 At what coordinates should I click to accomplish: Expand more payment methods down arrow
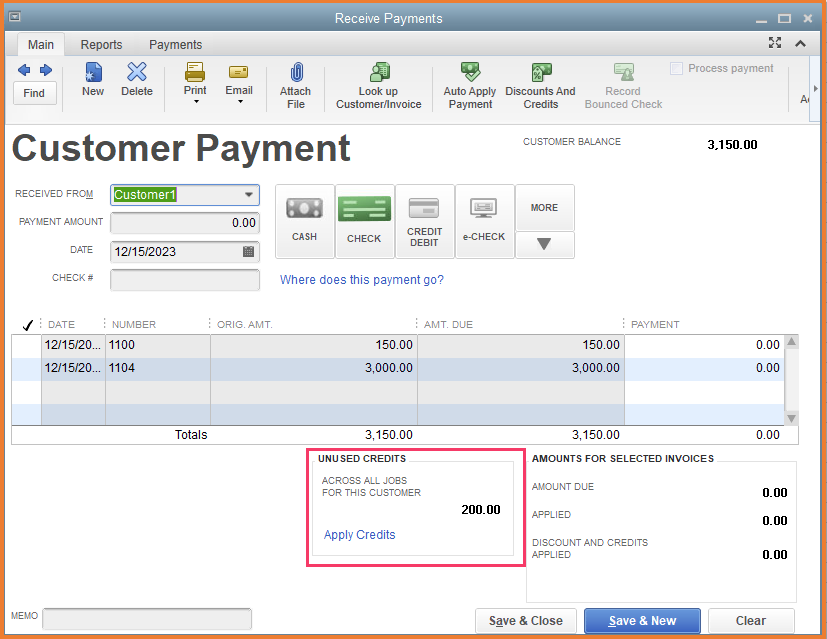pos(544,244)
